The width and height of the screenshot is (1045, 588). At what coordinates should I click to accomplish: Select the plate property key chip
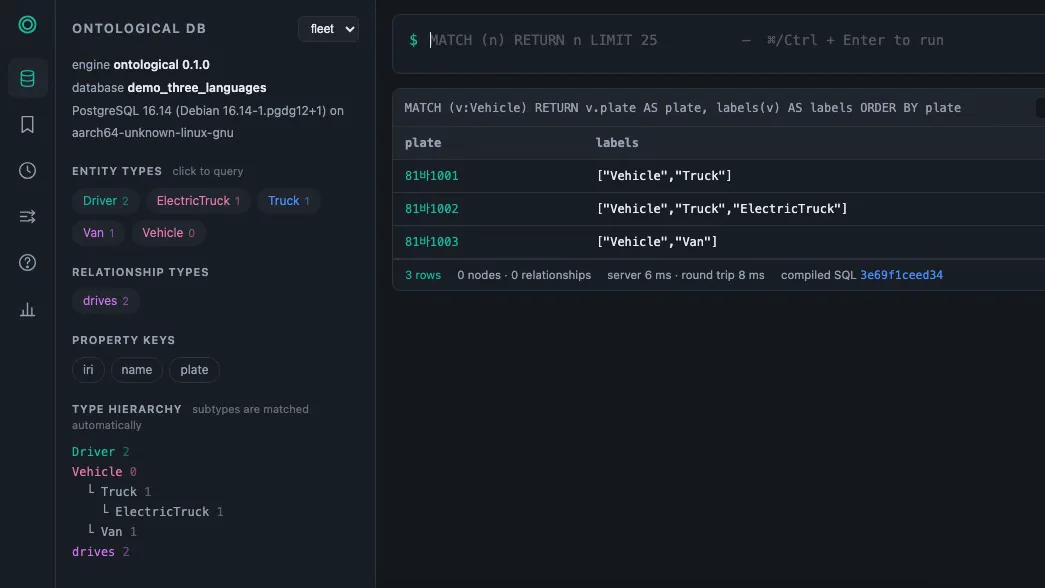pos(194,370)
